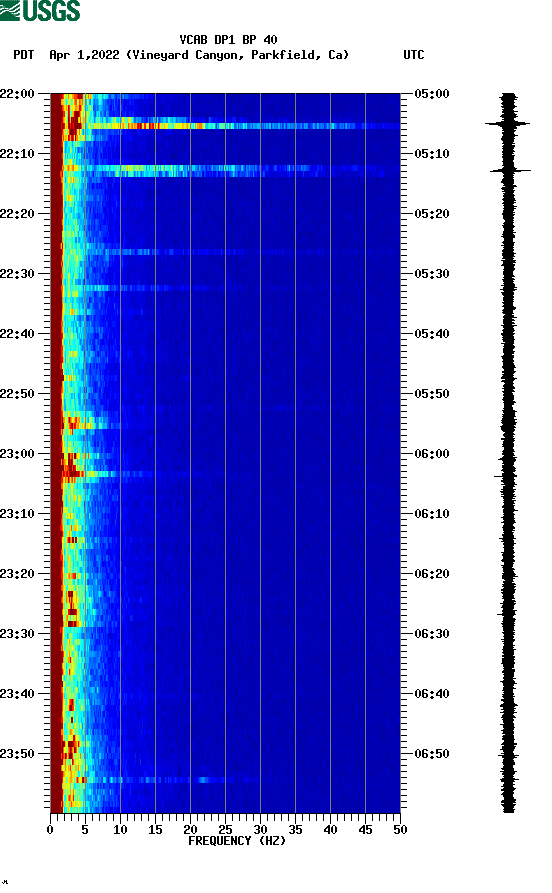Click the 40 Hz frequency tick label
Image resolution: width=552 pixels, height=893 pixels.
tap(330, 830)
